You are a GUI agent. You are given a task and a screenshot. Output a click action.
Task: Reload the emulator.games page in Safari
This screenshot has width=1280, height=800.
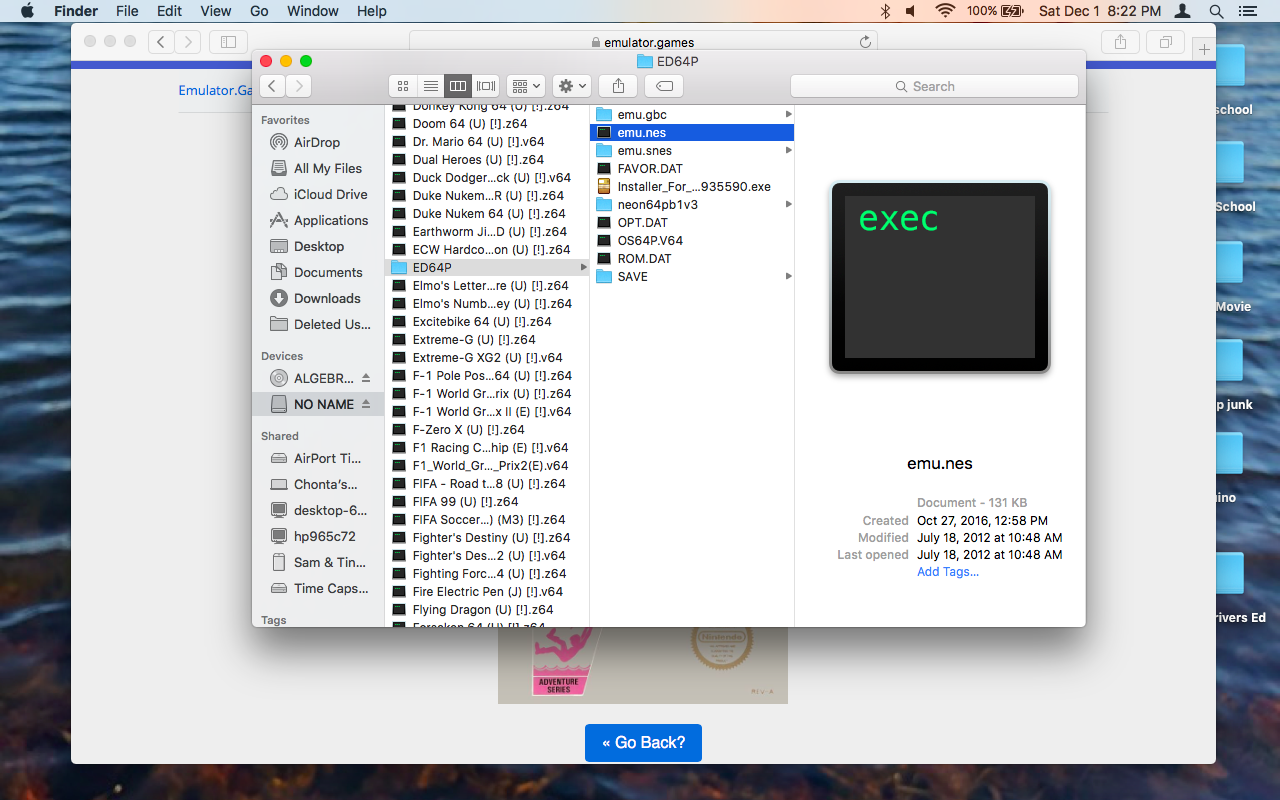pos(865,42)
